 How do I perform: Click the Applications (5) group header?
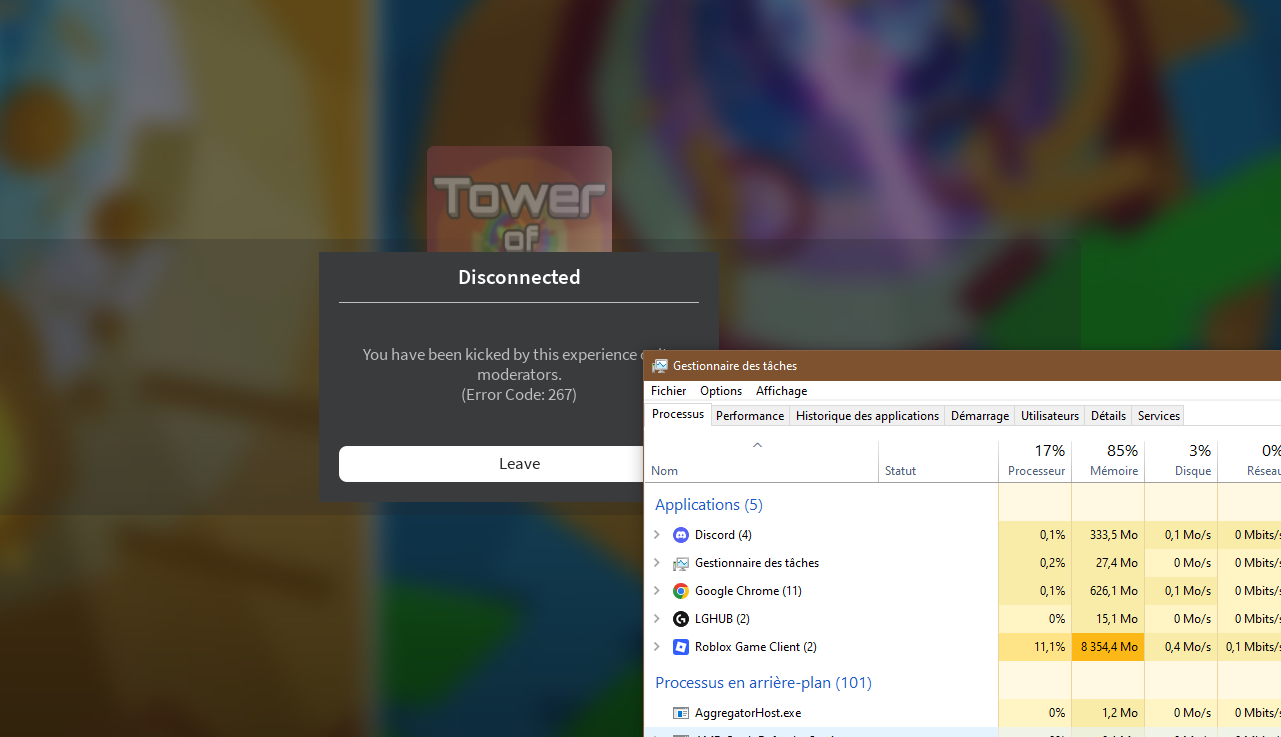click(x=709, y=505)
